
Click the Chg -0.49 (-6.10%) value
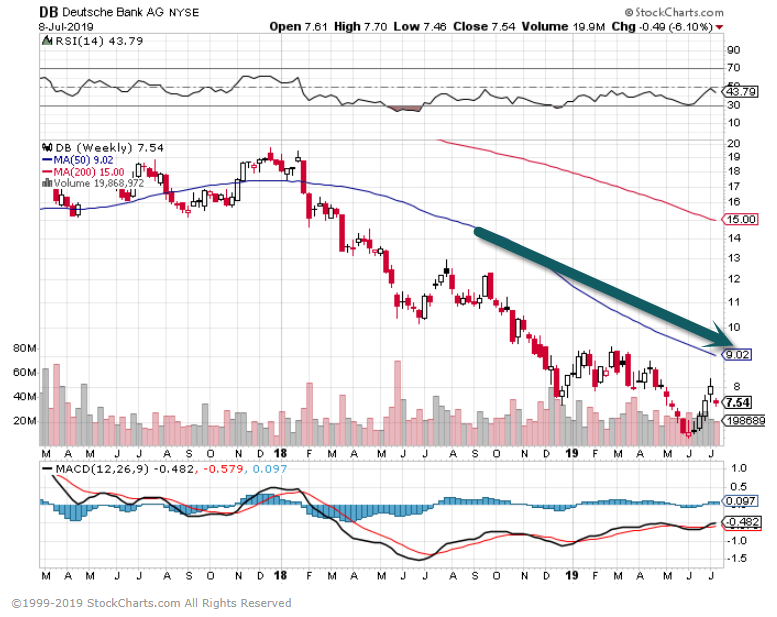tap(662, 27)
